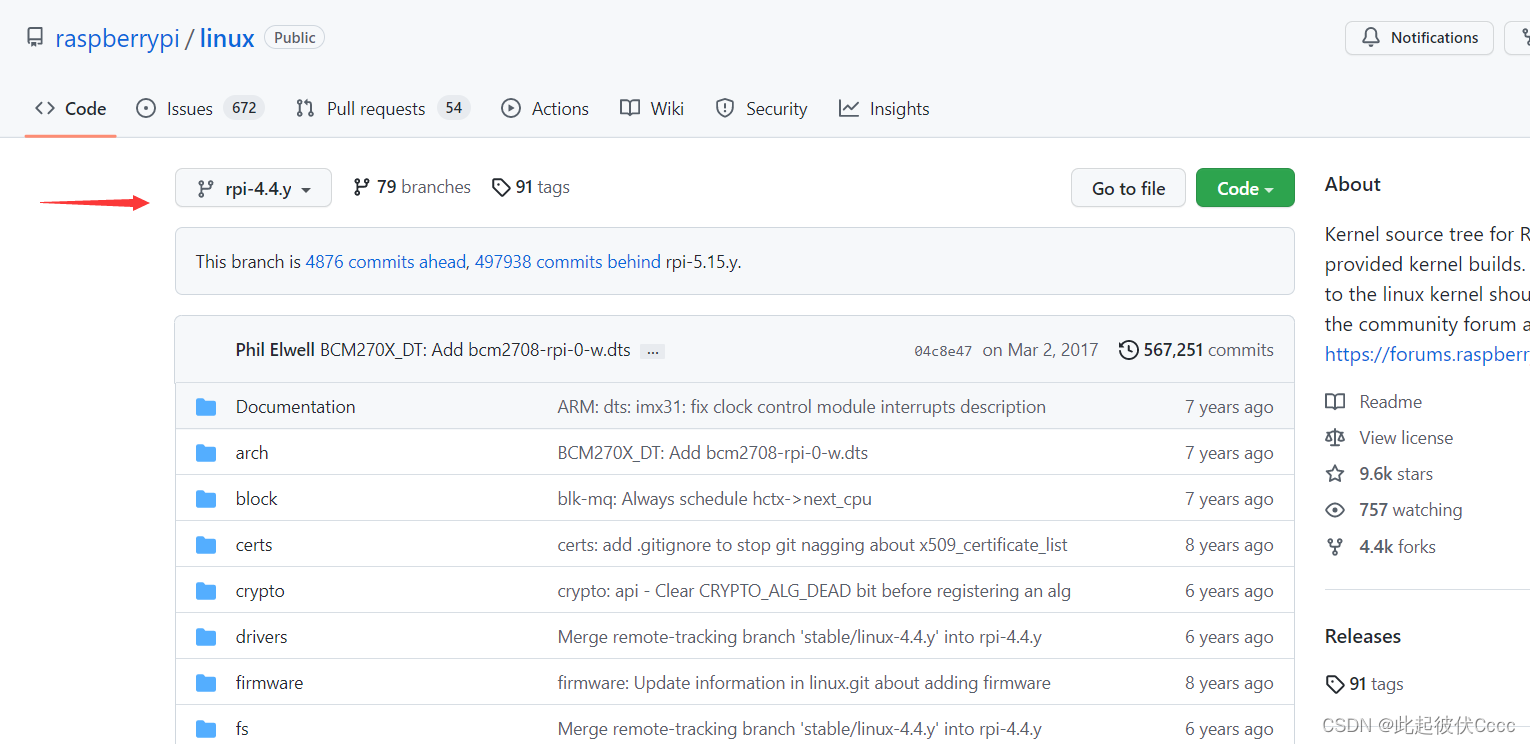Click the Security shield icon

(725, 108)
